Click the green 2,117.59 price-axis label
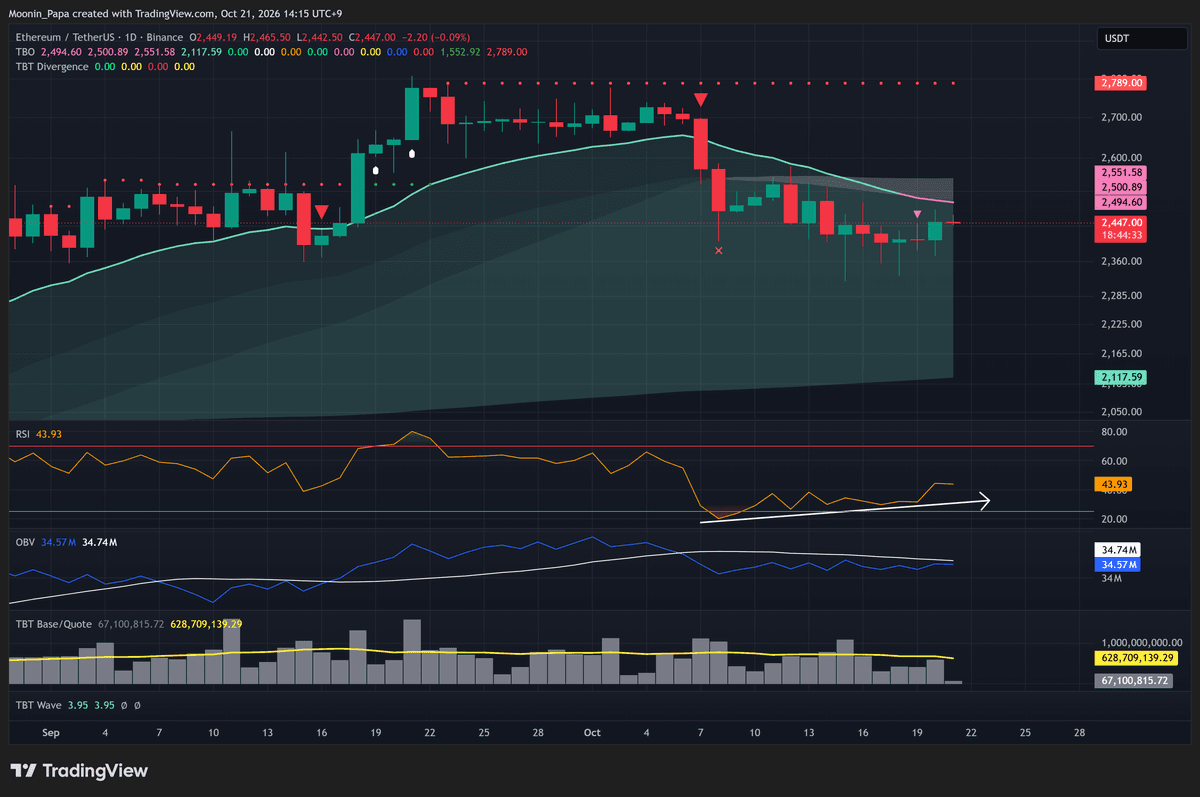The width and height of the screenshot is (1200, 797). pos(1122,377)
